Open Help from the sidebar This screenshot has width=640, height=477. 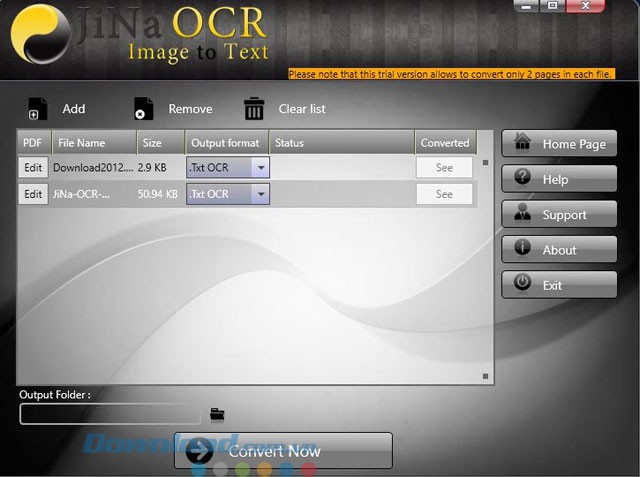click(x=559, y=179)
